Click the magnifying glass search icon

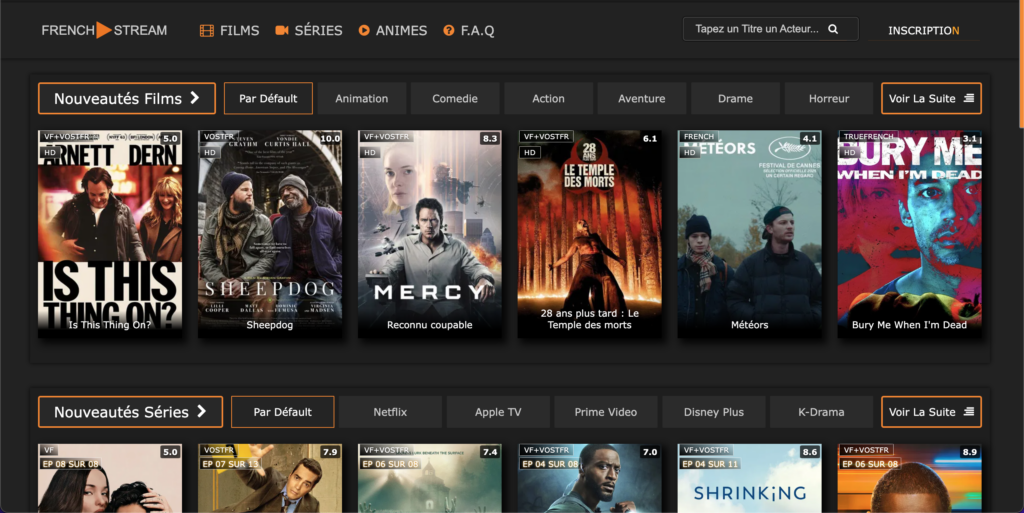(833, 29)
